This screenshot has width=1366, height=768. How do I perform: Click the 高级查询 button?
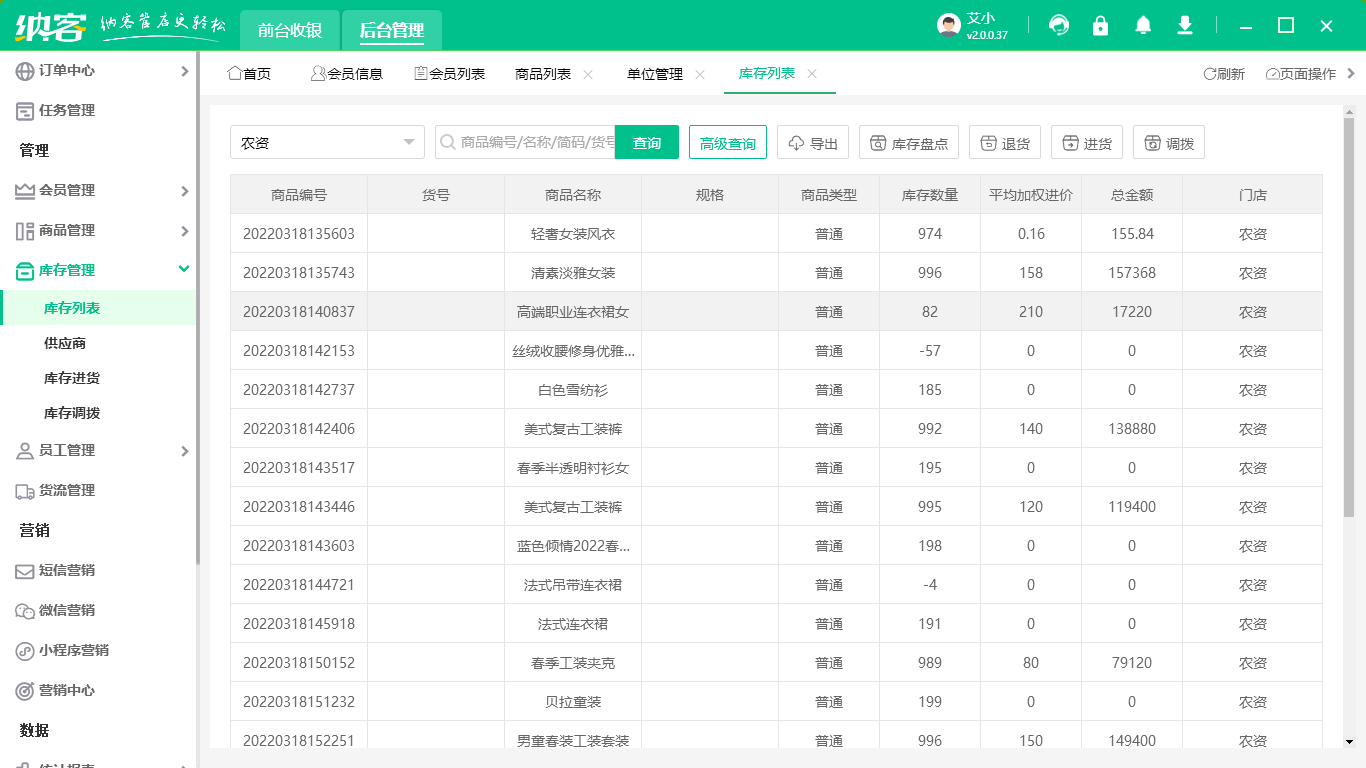click(x=728, y=142)
